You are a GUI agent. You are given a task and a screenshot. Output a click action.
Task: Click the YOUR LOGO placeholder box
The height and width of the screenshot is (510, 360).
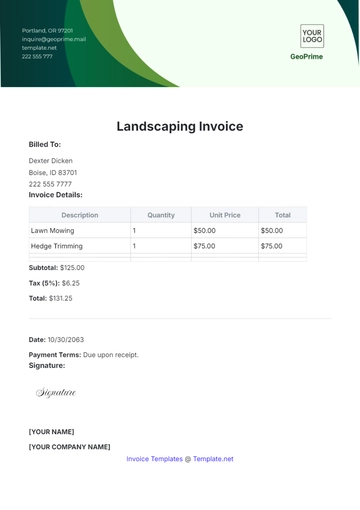pos(312,36)
